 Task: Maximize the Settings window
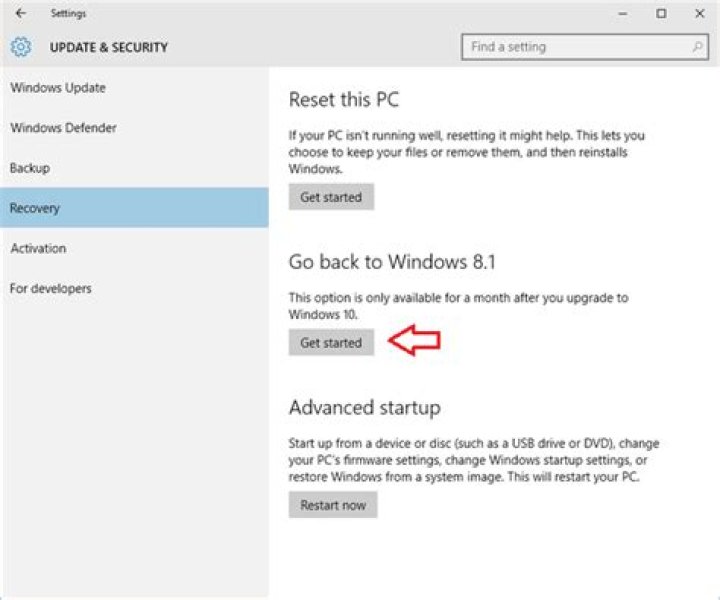point(661,14)
